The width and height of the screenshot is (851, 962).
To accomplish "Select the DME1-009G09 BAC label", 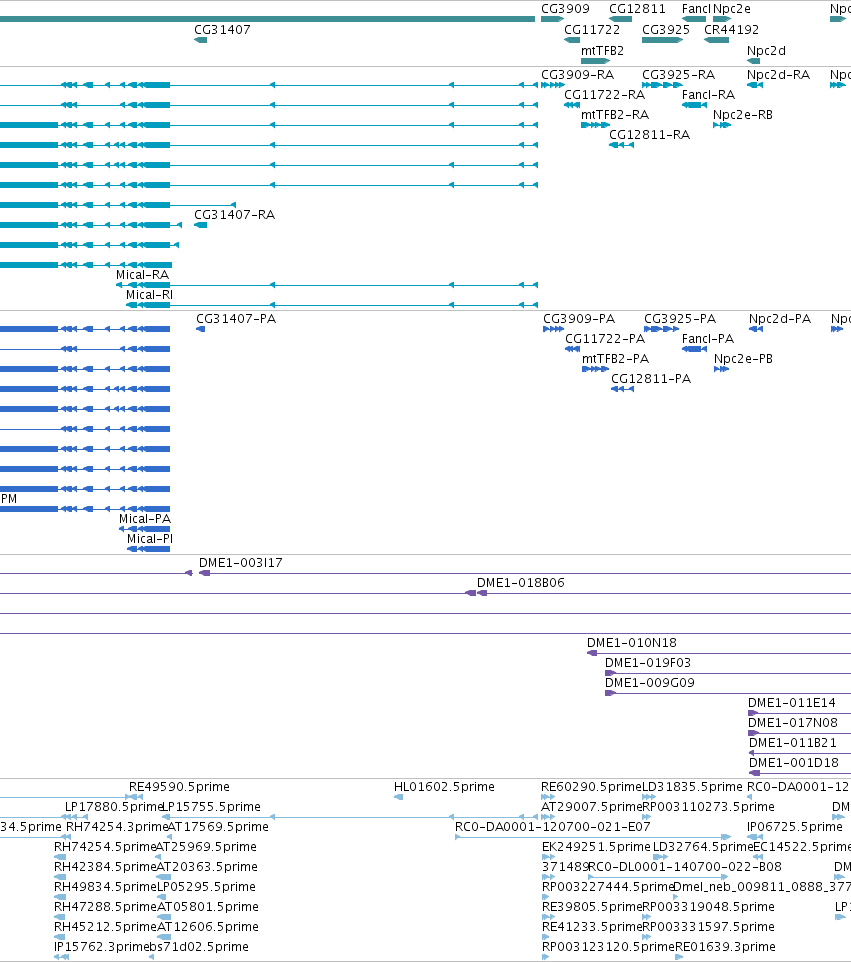I will tap(650, 683).
